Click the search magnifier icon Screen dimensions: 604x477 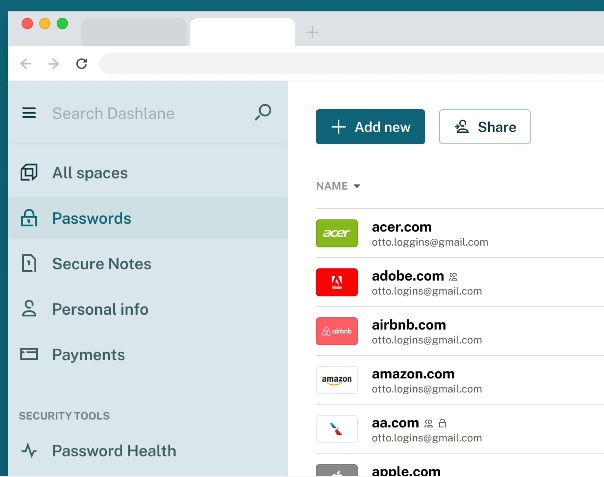click(263, 112)
